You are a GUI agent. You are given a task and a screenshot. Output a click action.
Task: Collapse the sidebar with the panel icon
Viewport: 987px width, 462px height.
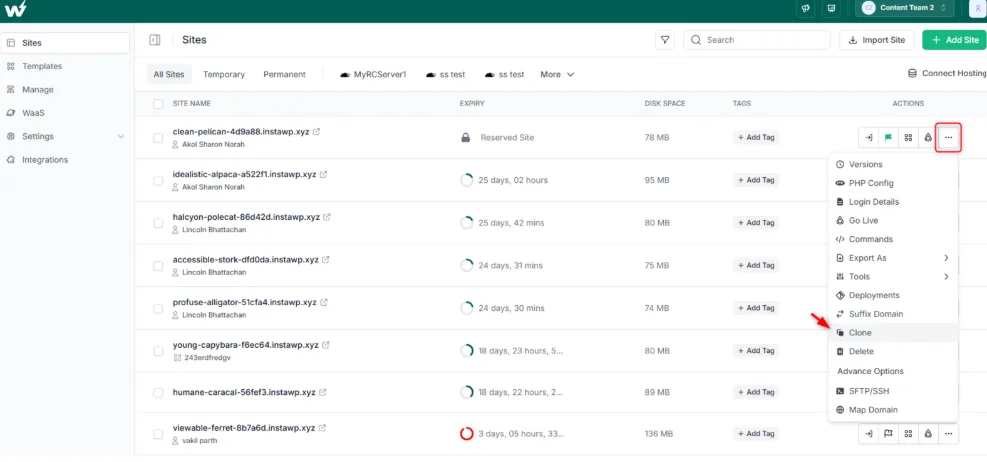(x=154, y=40)
